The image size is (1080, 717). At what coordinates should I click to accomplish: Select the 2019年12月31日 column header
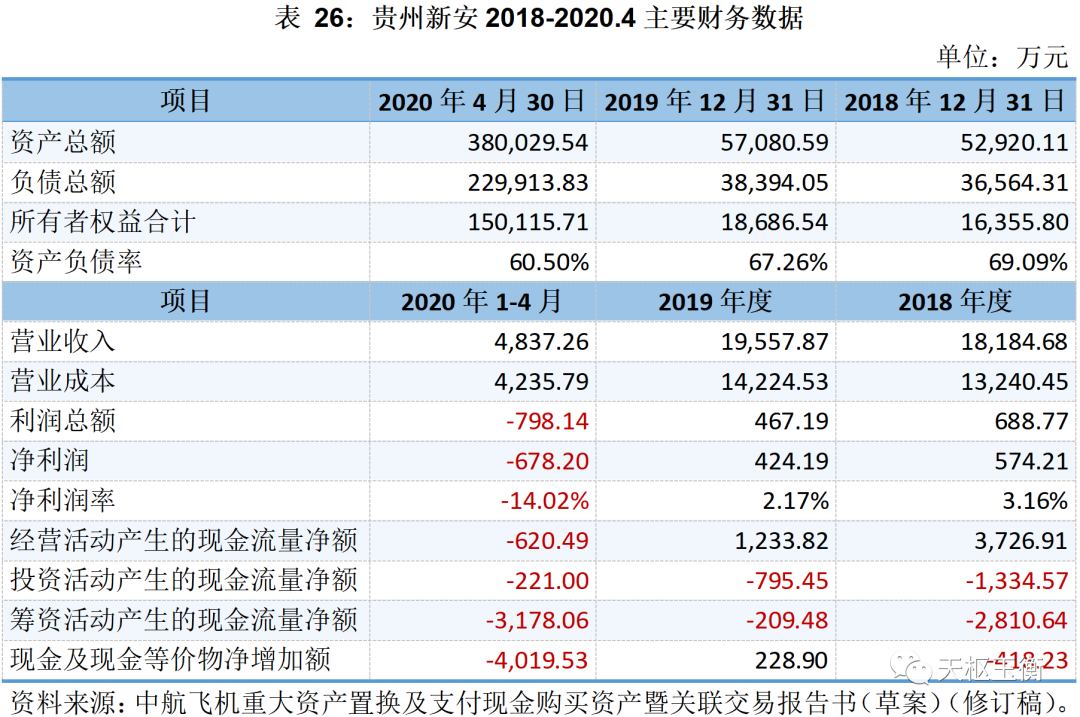715,101
